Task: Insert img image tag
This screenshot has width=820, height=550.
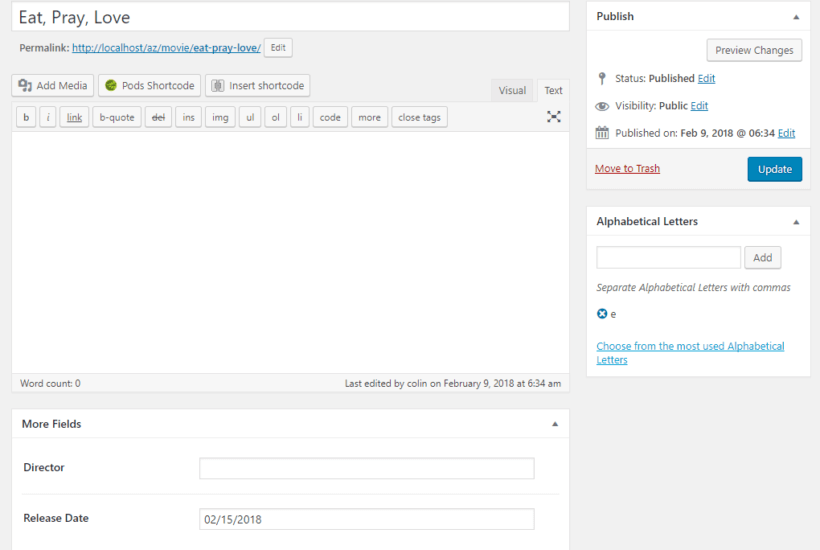Action: (x=220, y=117)
